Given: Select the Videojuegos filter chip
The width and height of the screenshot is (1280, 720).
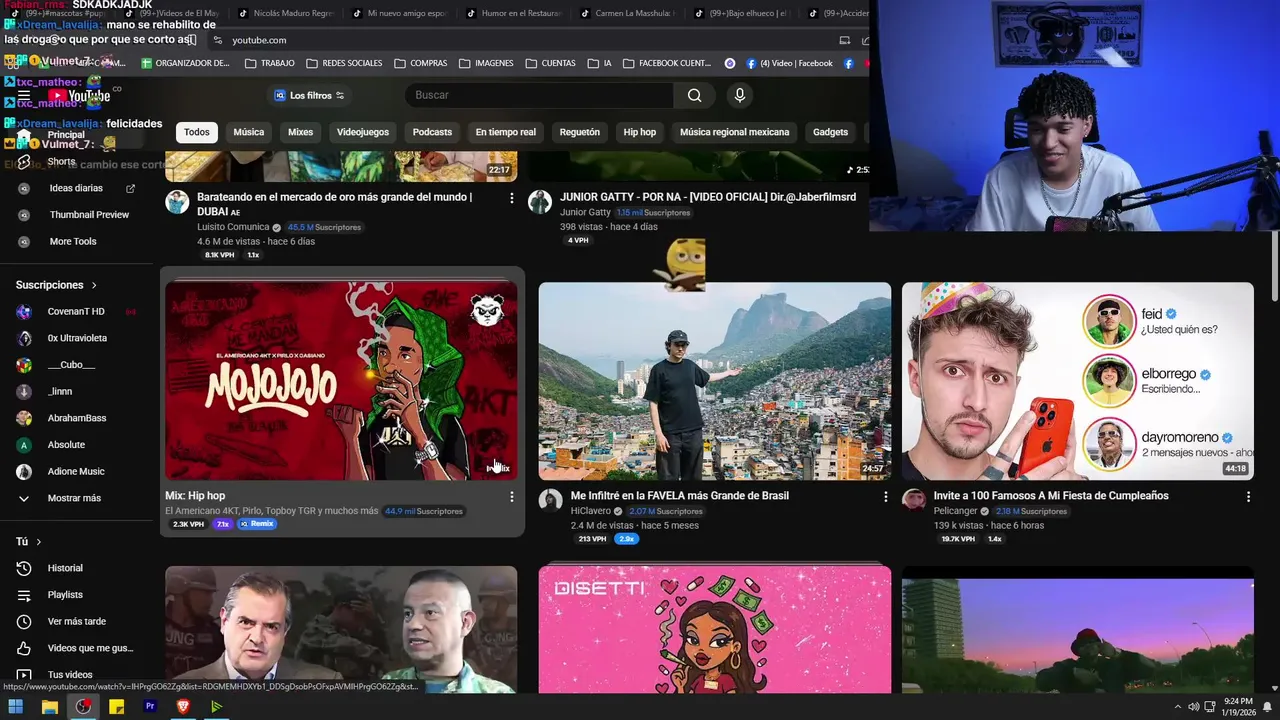Looking at the screenshot, I should click(x=363, y=132).
